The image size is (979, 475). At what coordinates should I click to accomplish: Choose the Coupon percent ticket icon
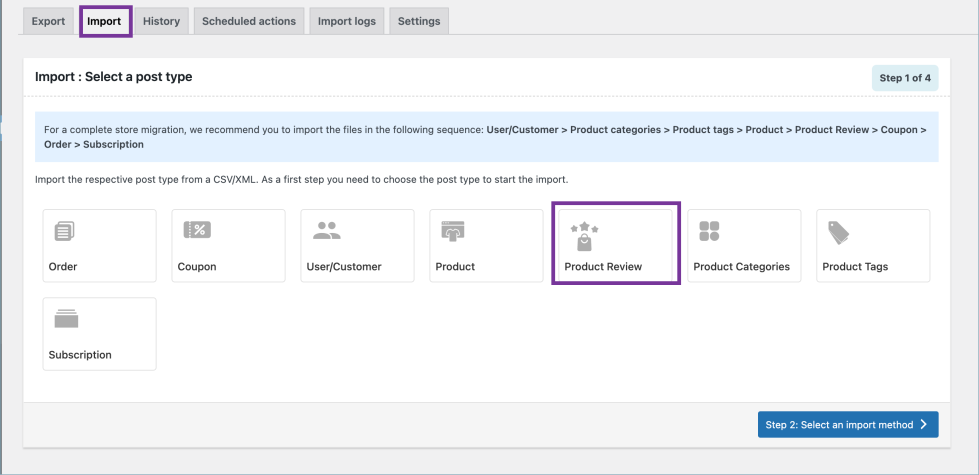pos(197,230)
